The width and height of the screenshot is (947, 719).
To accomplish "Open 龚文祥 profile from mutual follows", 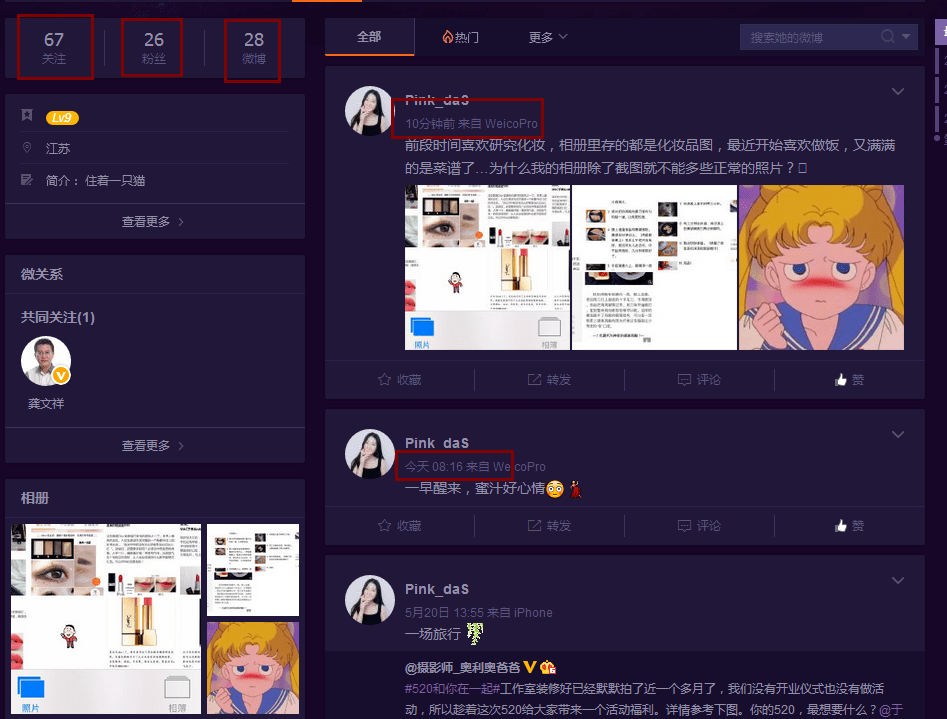I will pos(46,362).
